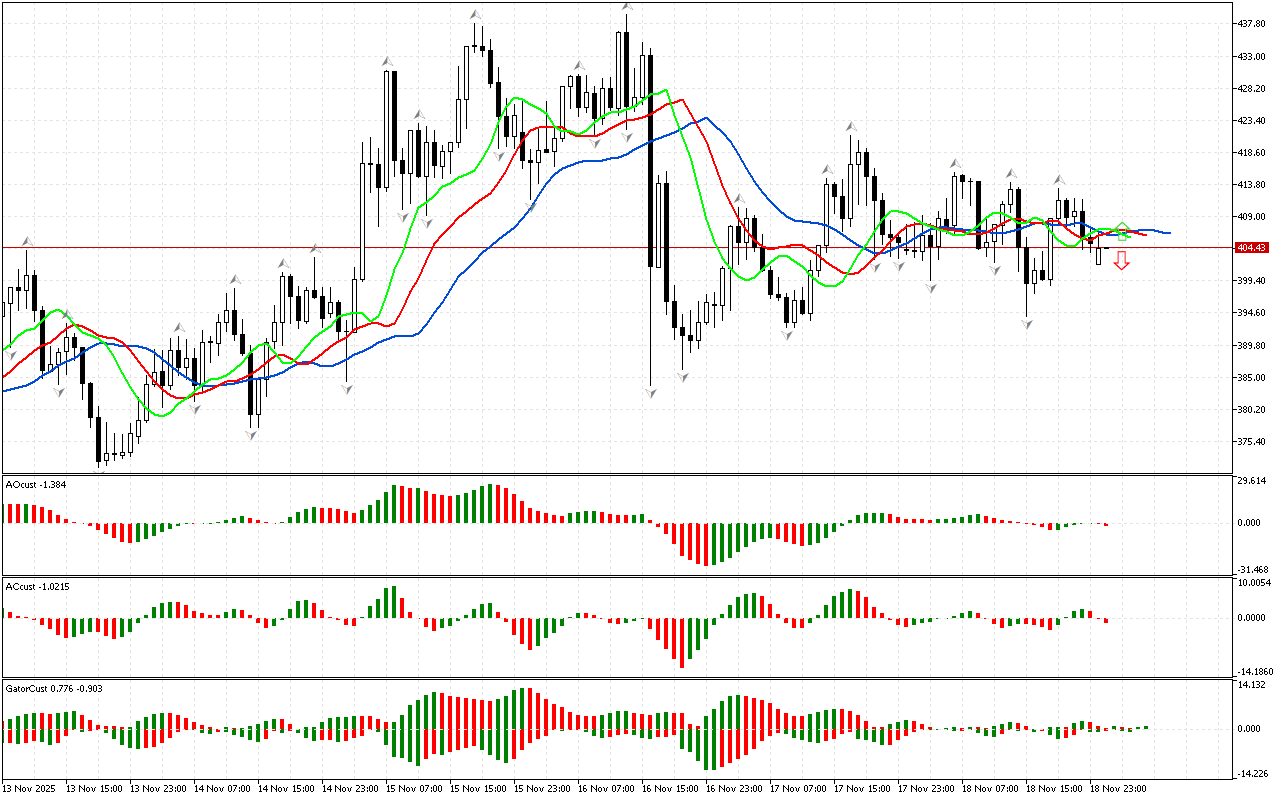Select the red 404.43 current price label

(1251, 247)
